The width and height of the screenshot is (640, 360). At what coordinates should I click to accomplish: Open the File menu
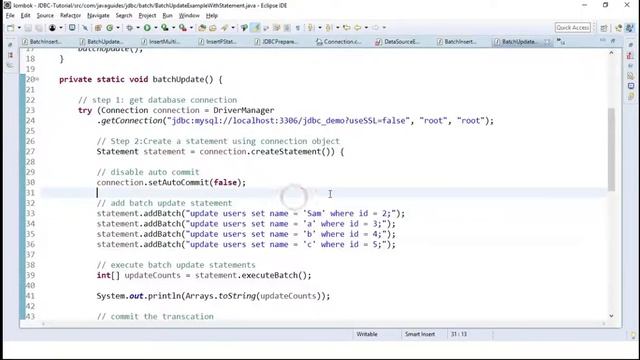(10, 16)
